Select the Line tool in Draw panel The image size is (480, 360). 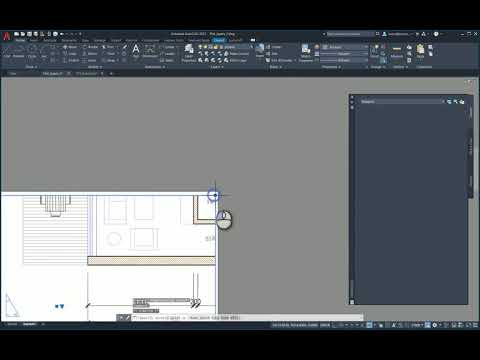[x=7, y=52]
